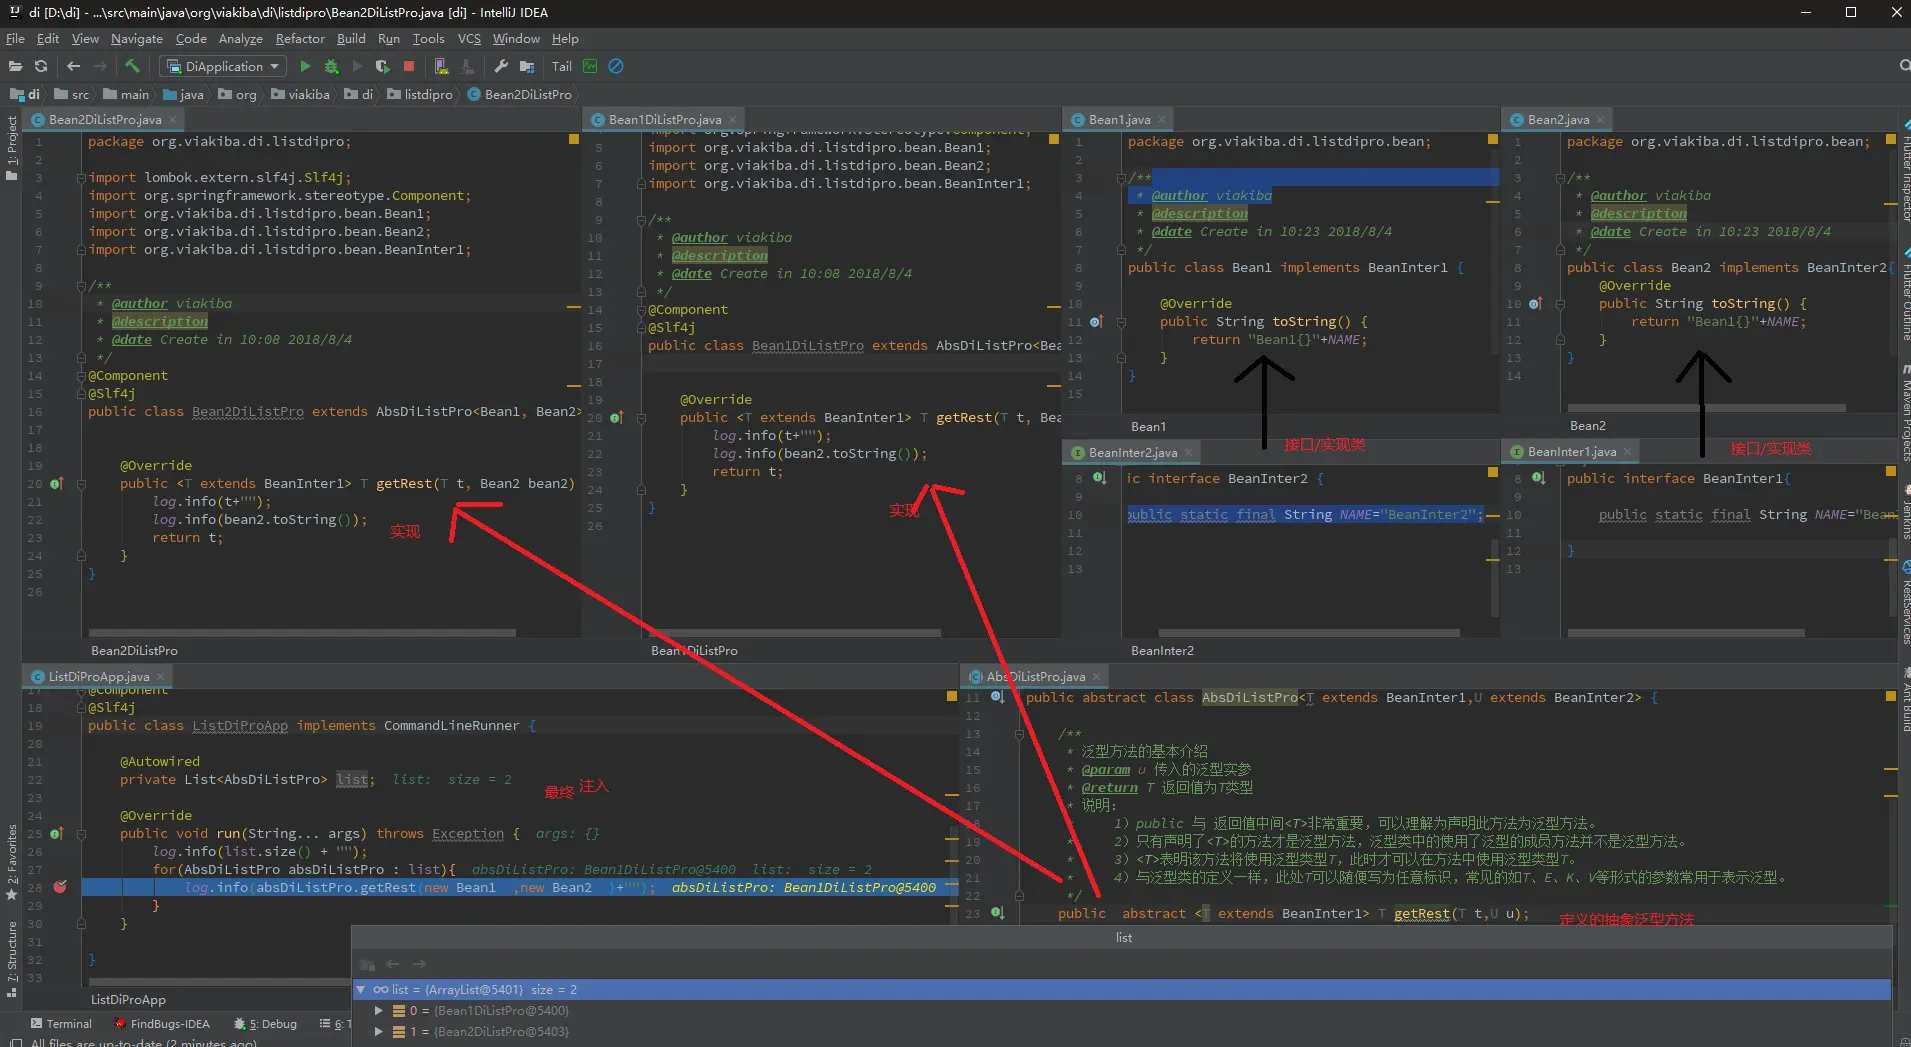Stop the running process with red square
Viewport: 1911px width, 1047px height.
(409, 66)
